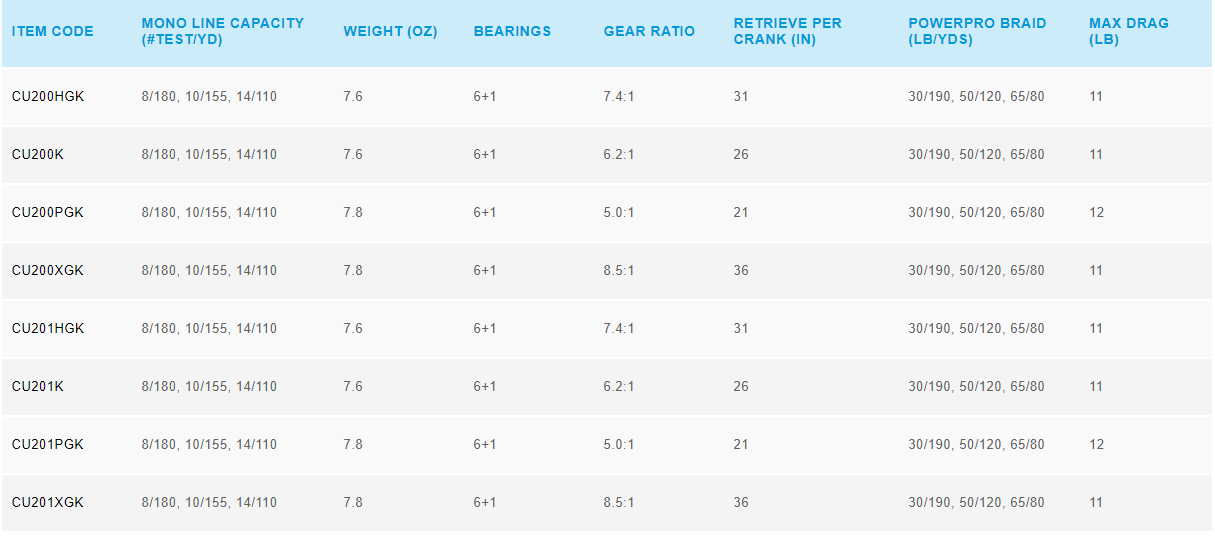Click the POWERPRO BRAID column header
The height and width of the screenshot is (542, 1215).
[977, 31]
